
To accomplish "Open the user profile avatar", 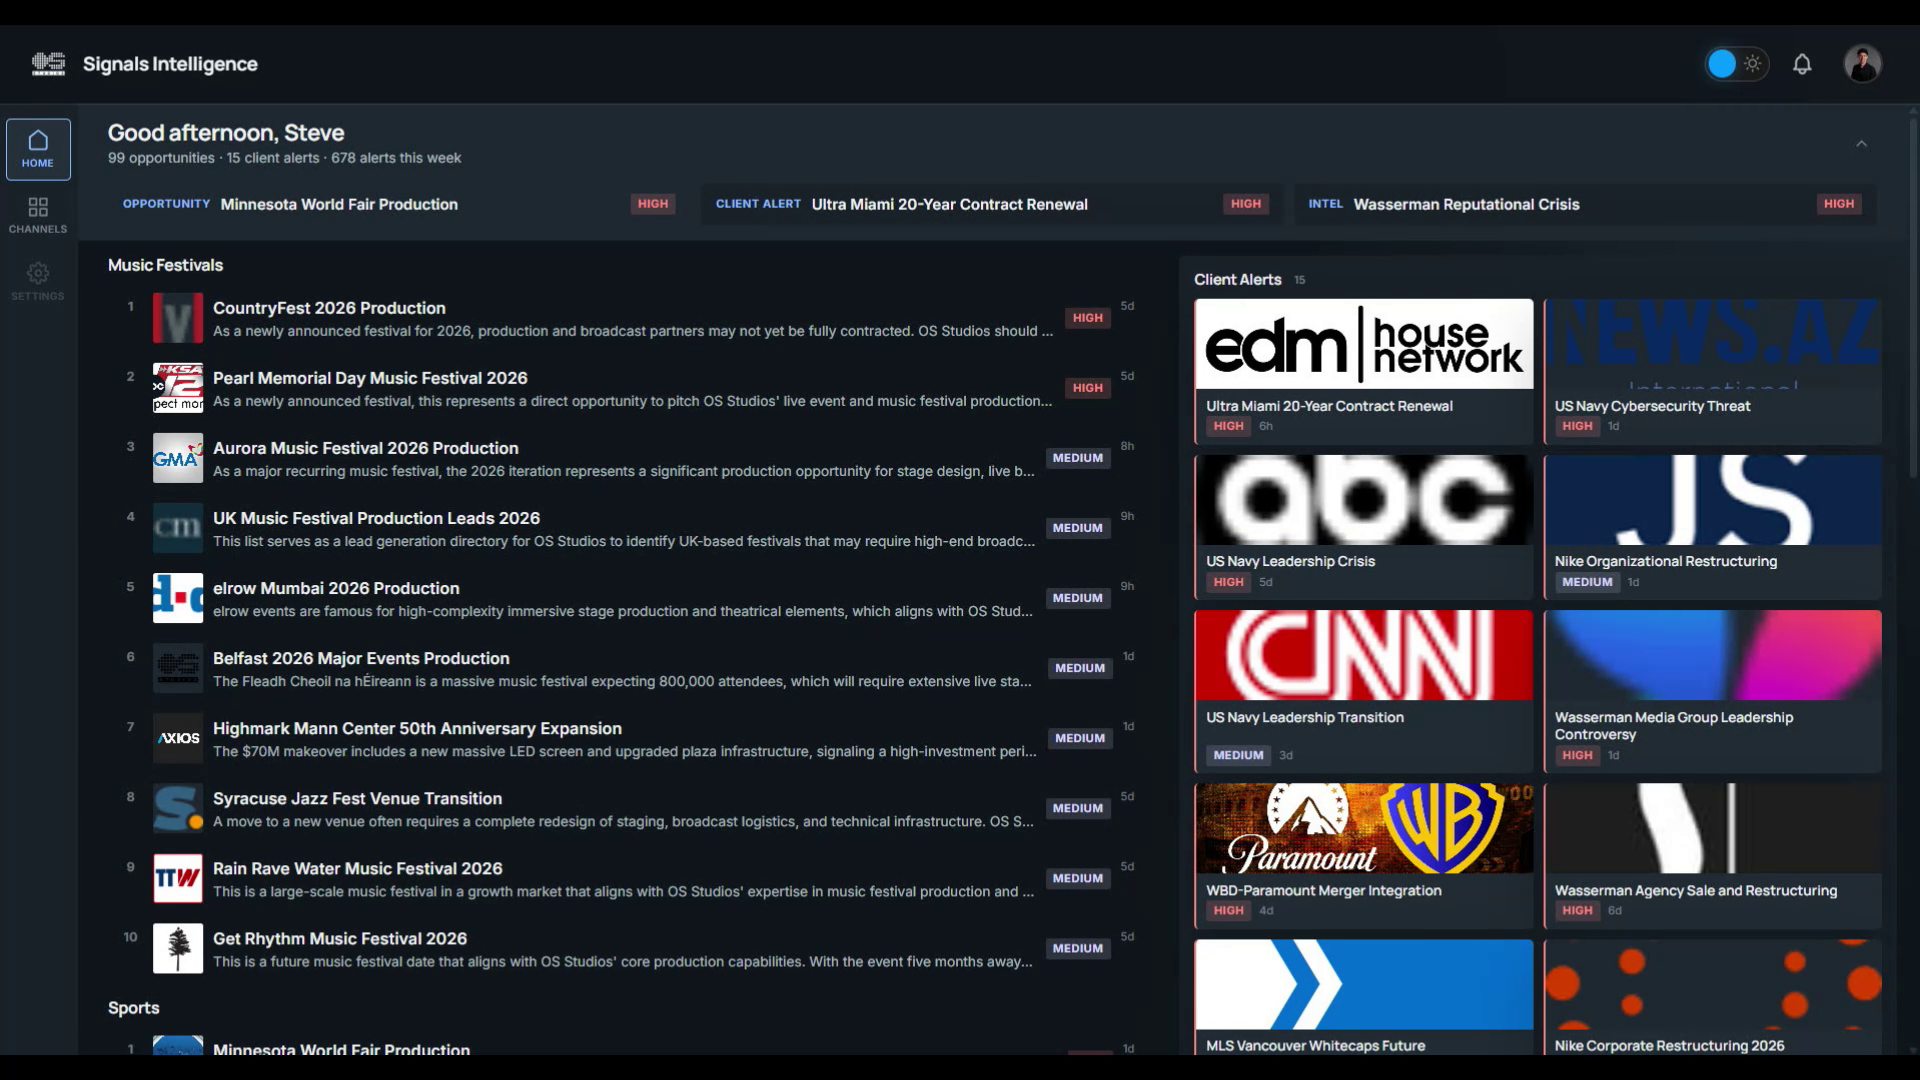I will 1862,64.
